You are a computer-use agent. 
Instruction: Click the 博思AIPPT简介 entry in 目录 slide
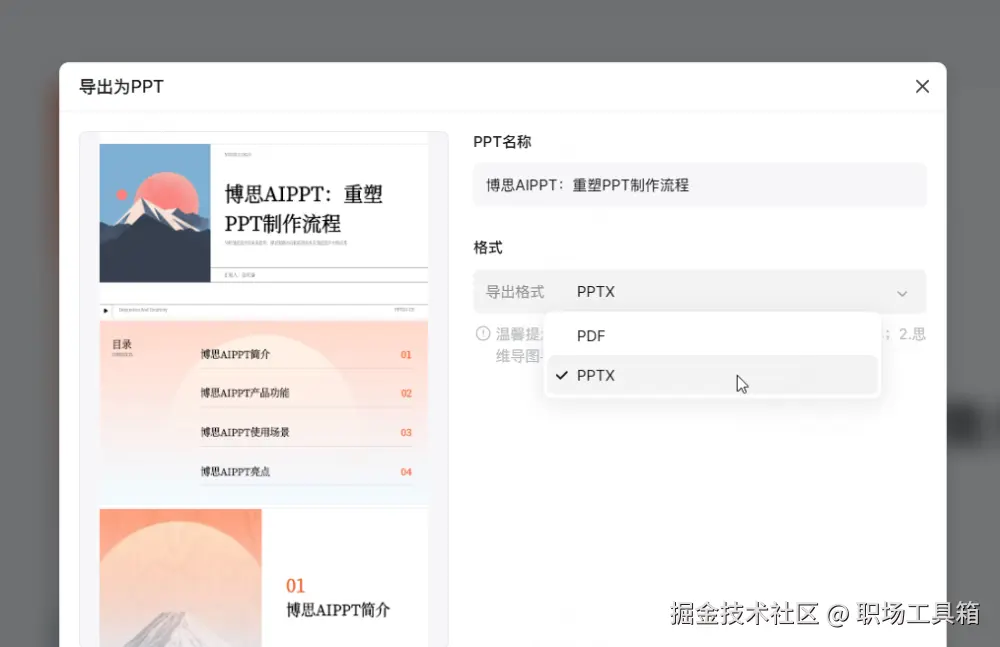[x=235, y=354]
